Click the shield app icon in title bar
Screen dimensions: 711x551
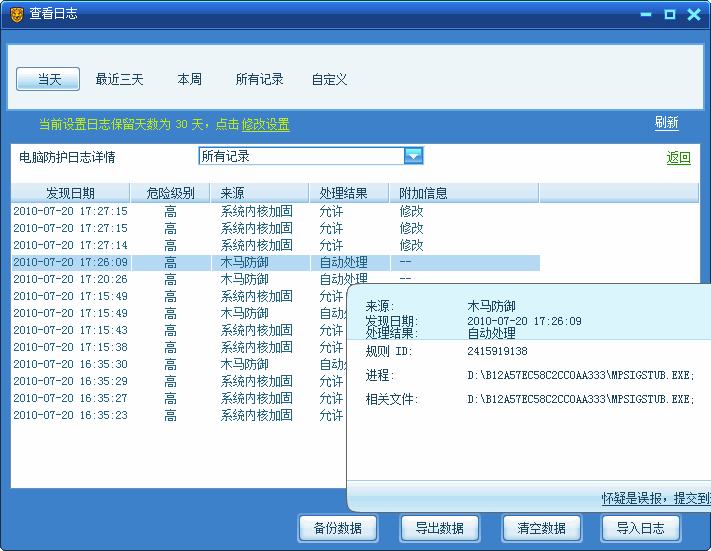point(16,14)
